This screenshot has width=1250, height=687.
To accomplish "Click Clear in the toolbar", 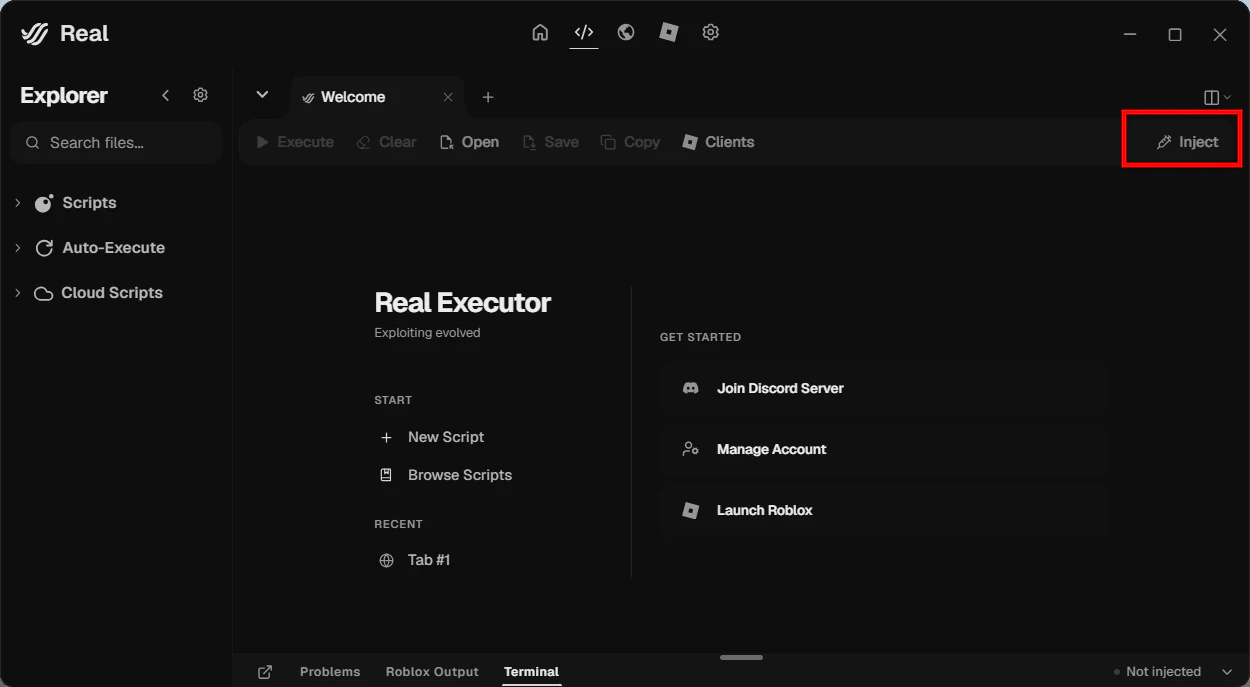I will [386, 142].
